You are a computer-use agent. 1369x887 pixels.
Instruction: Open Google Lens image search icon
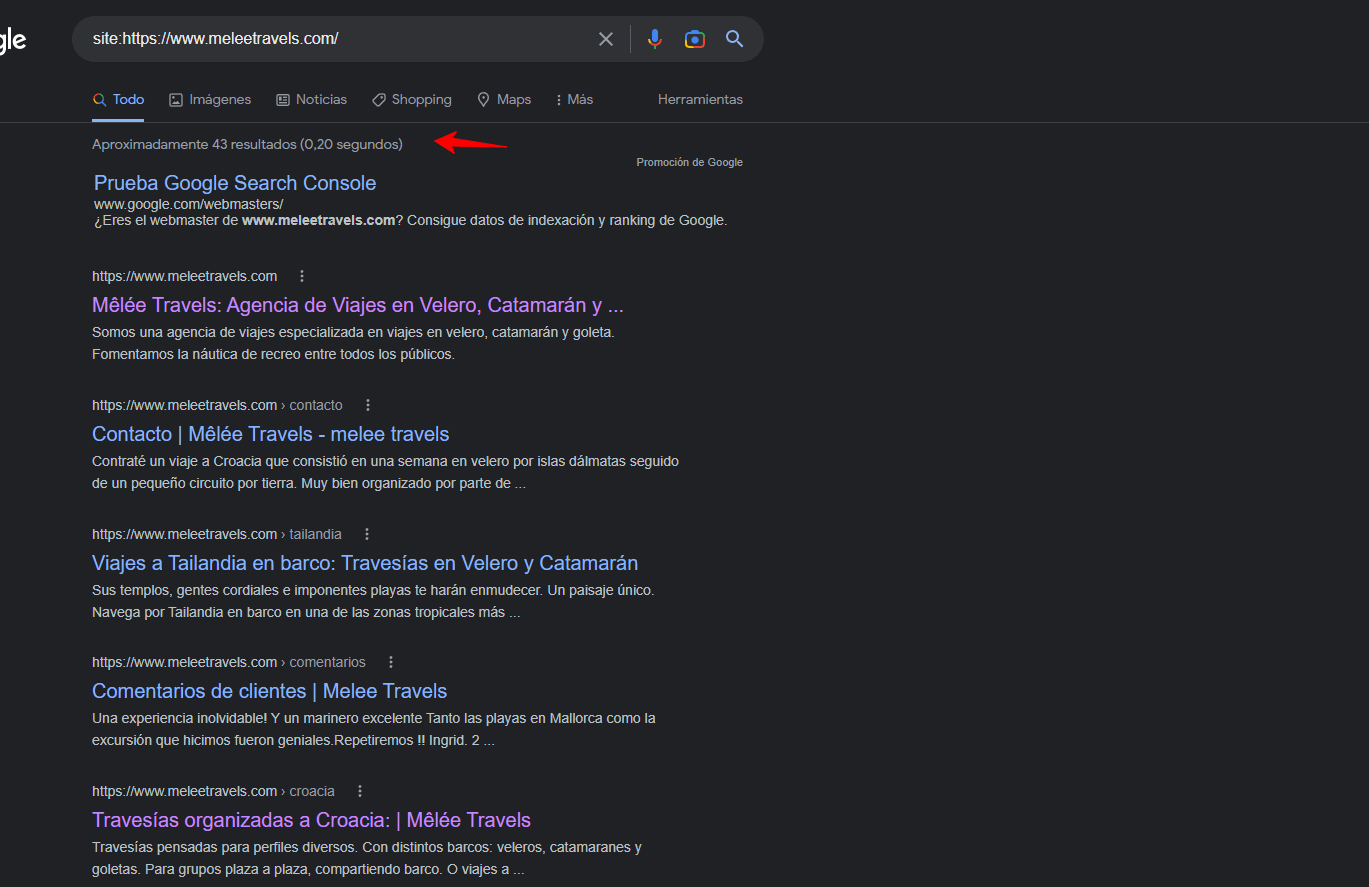click(x=695, y=39)
